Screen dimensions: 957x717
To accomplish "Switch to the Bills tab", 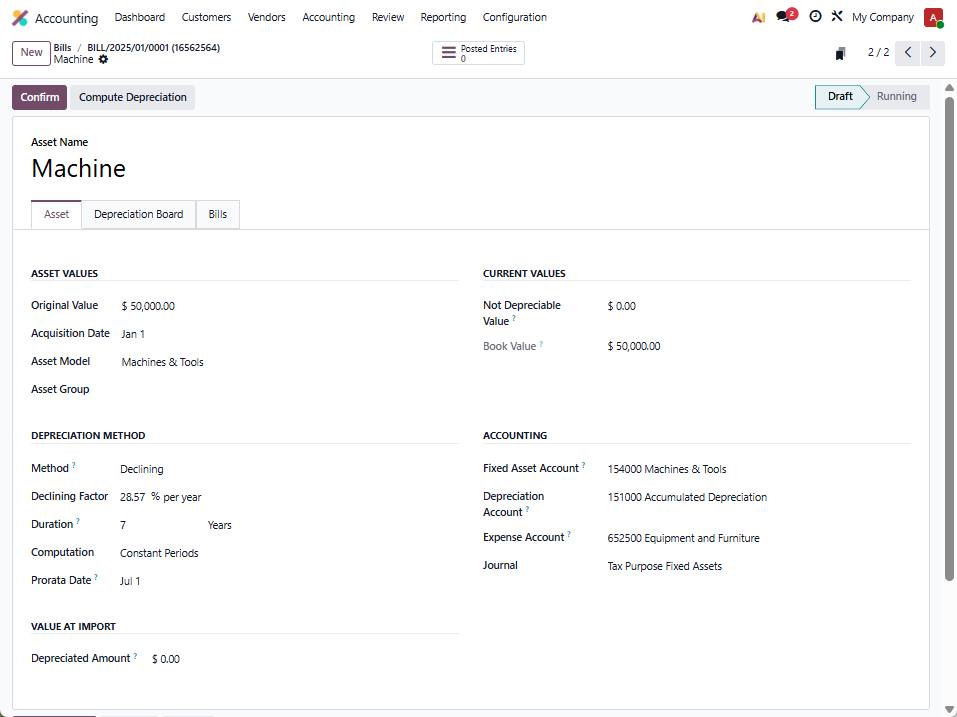I will coord(217,215).
